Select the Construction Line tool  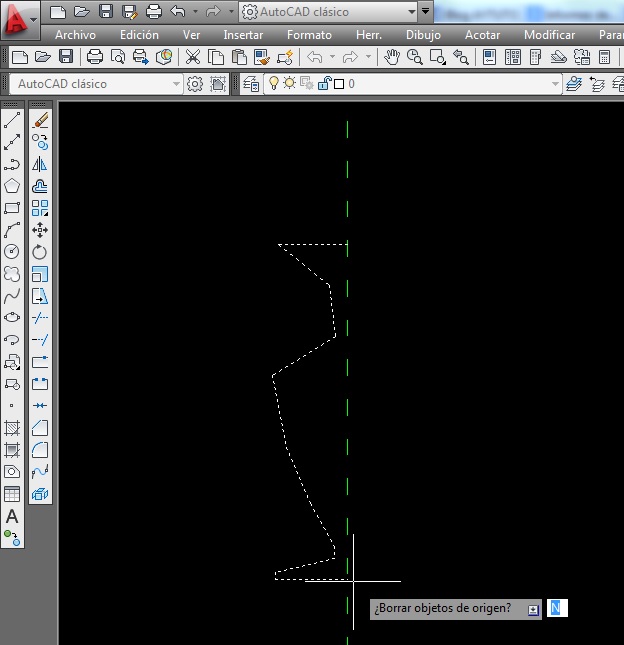tap(12, 142)
